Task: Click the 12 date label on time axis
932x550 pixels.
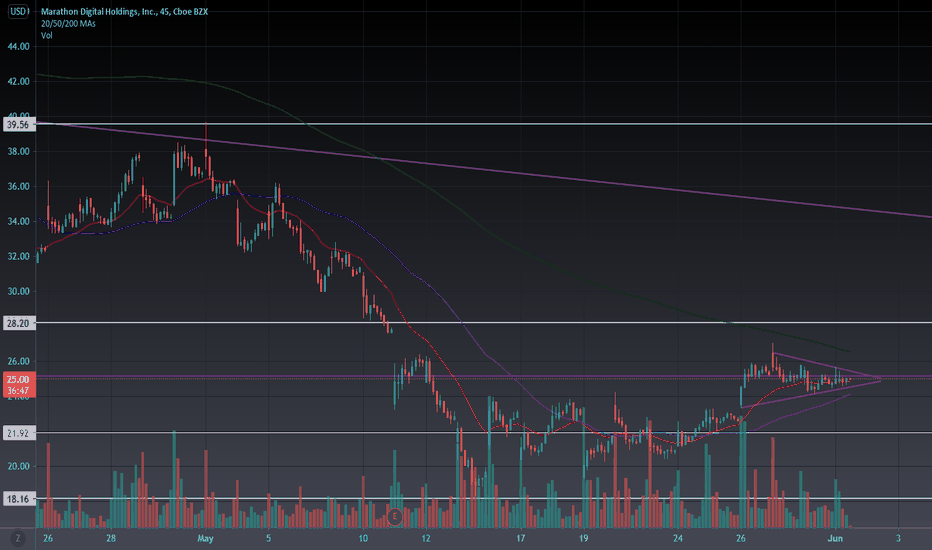Action: 426,539
